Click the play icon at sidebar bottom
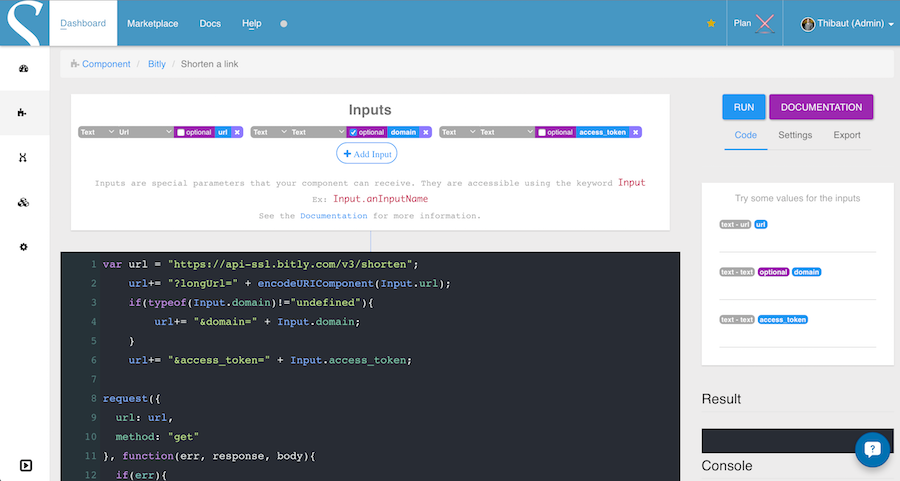The height and width of the screenshot is (481, 900). pyautogui.click(x=26, y=466)
